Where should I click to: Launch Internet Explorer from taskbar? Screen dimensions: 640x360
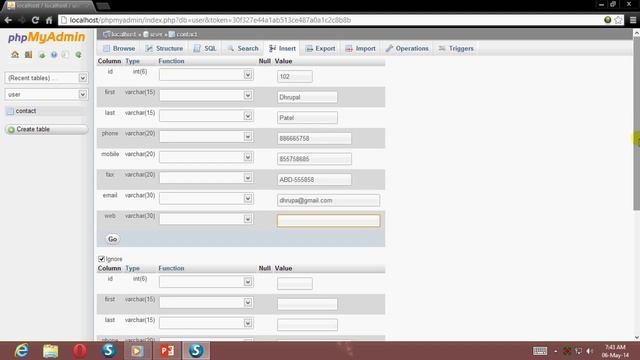click(x=22, y=351)
